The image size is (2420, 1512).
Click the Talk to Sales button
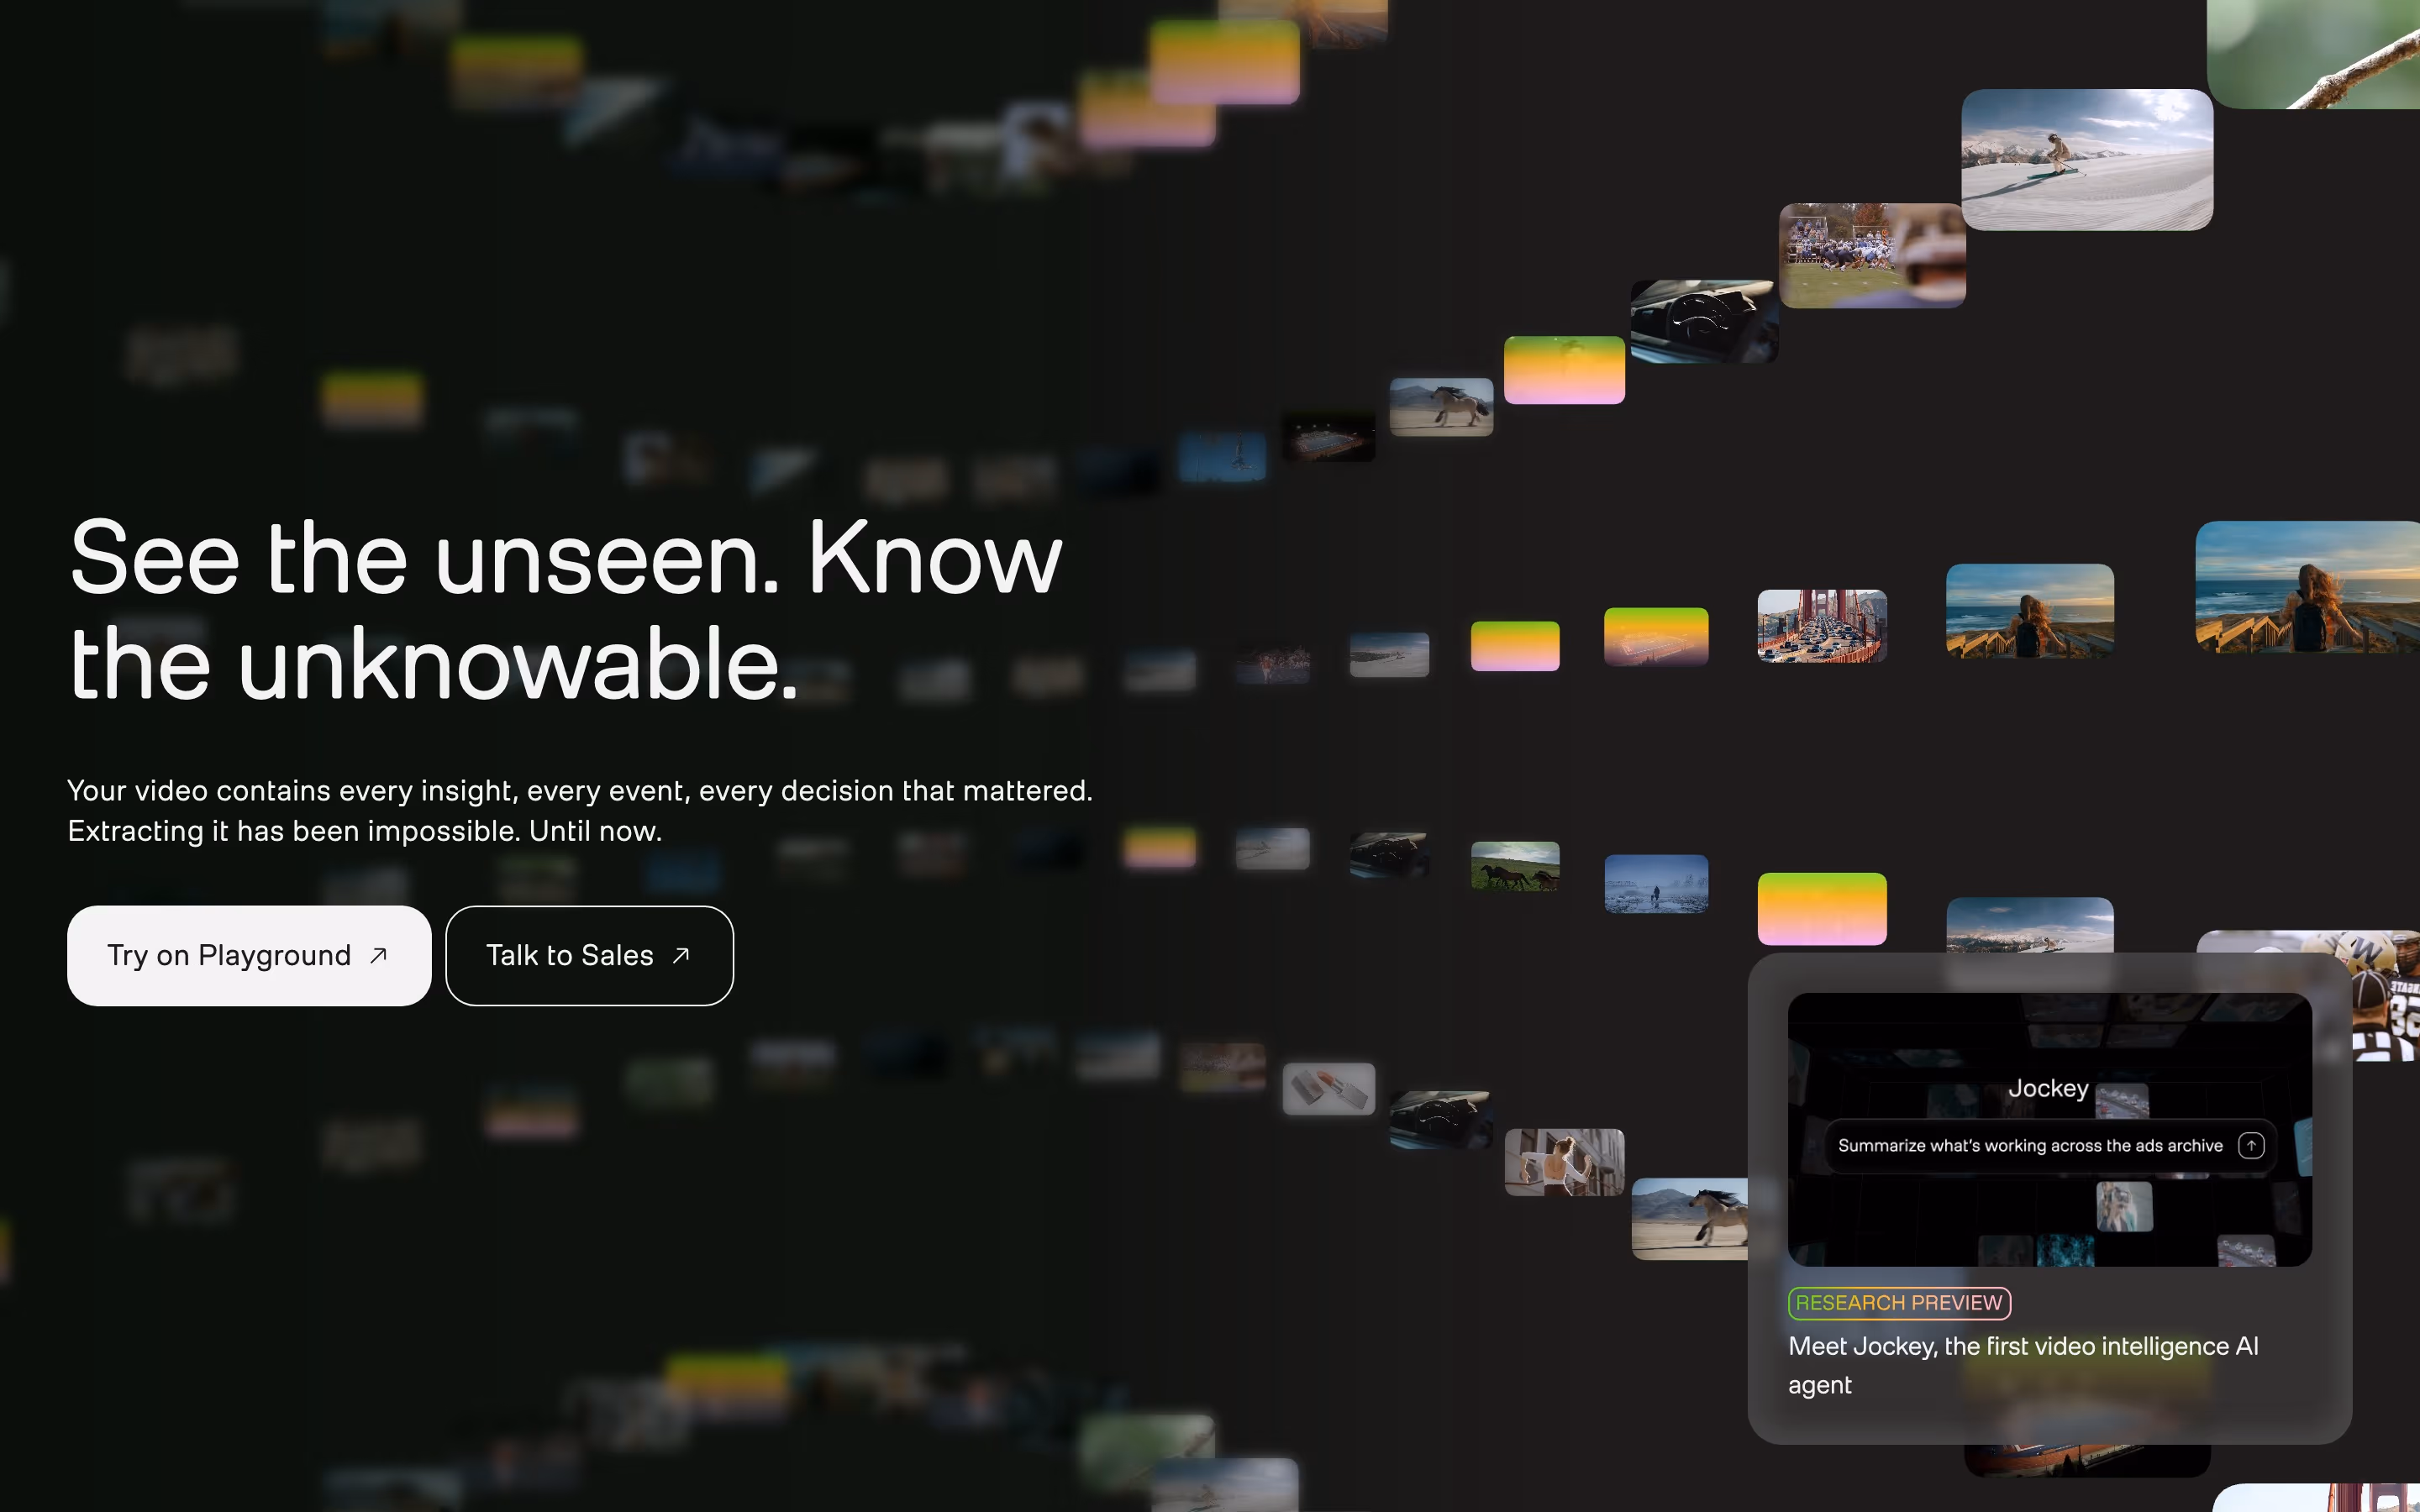click(589, 955)
